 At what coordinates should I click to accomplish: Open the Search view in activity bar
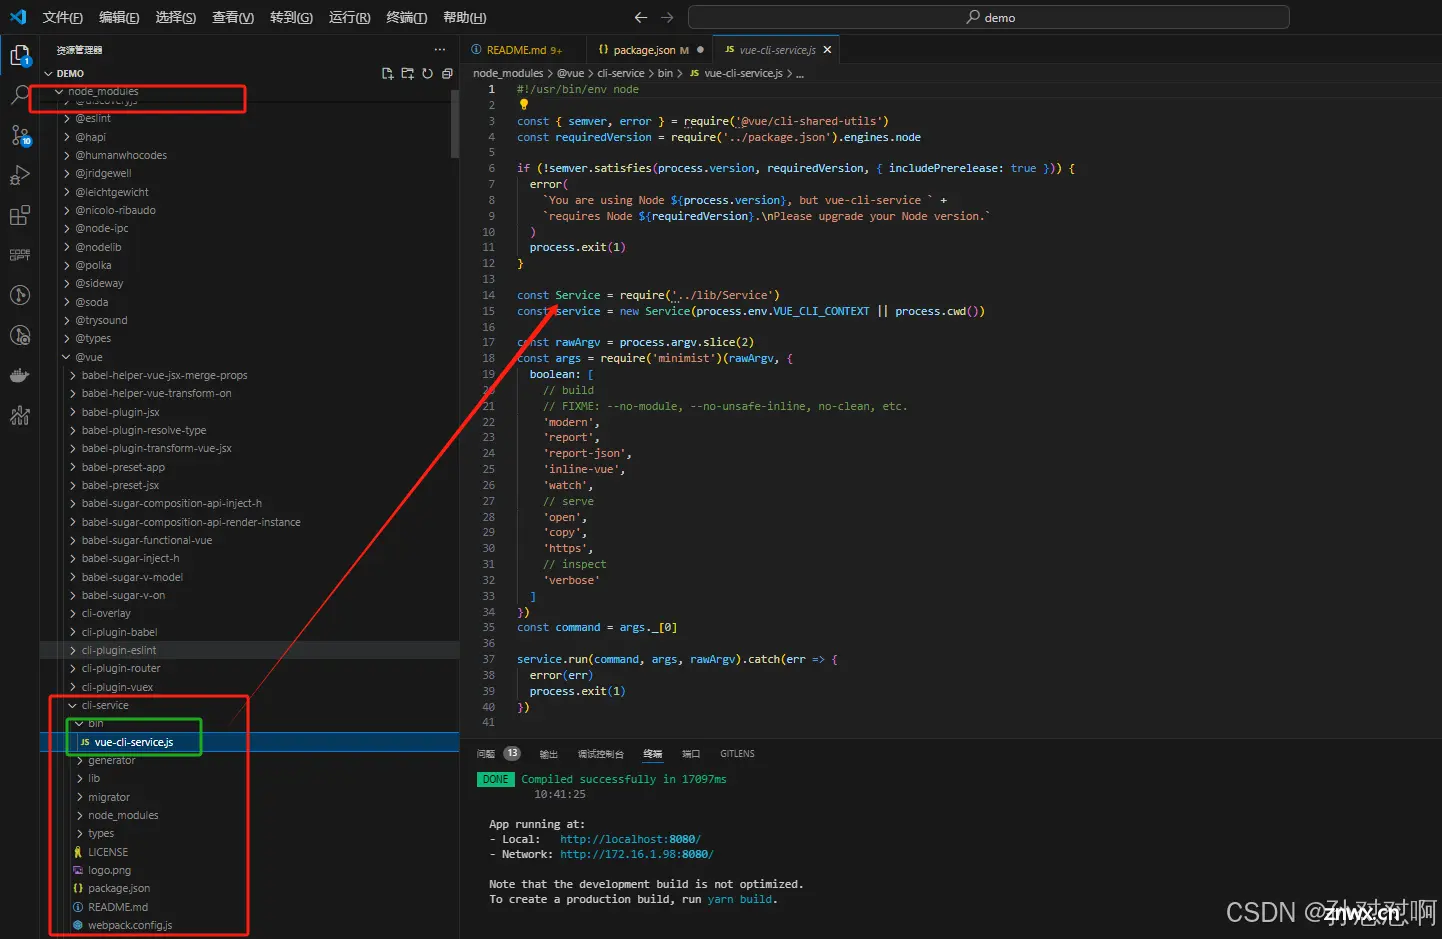pyautogui.click(x=20, y=96)
